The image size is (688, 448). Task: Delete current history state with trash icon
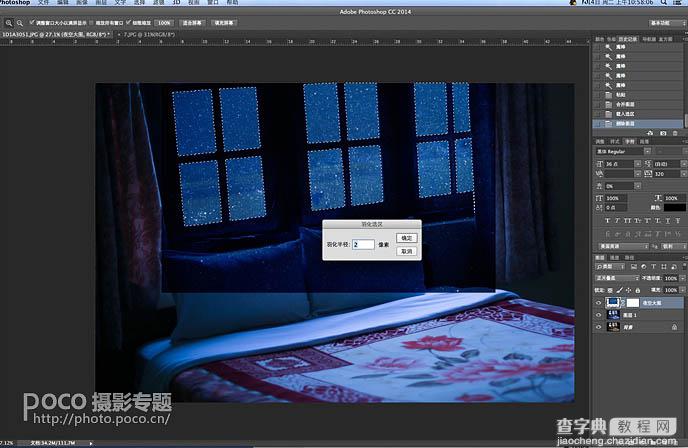click(x=675, y=133)
